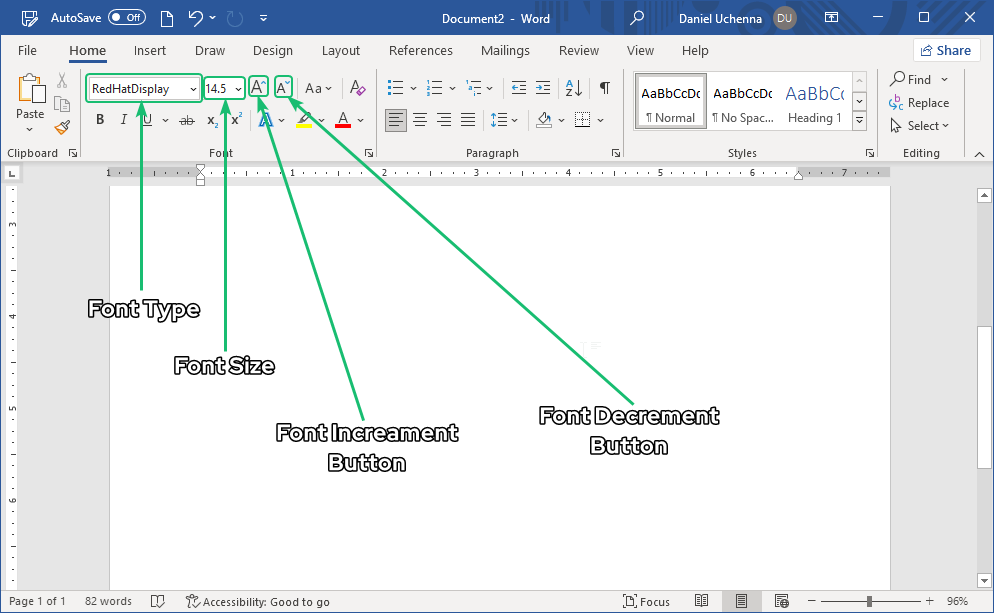The image size is (994, 613).
Task: Apply the Heading 1 style
Action: tap(814, 102)
